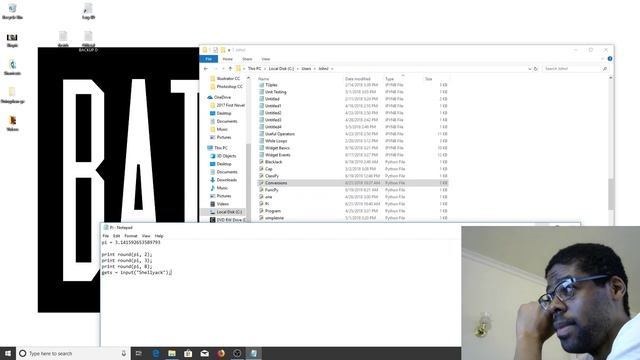Select the Cap Python file
This screenshot has height=360, width=640.
269,169
